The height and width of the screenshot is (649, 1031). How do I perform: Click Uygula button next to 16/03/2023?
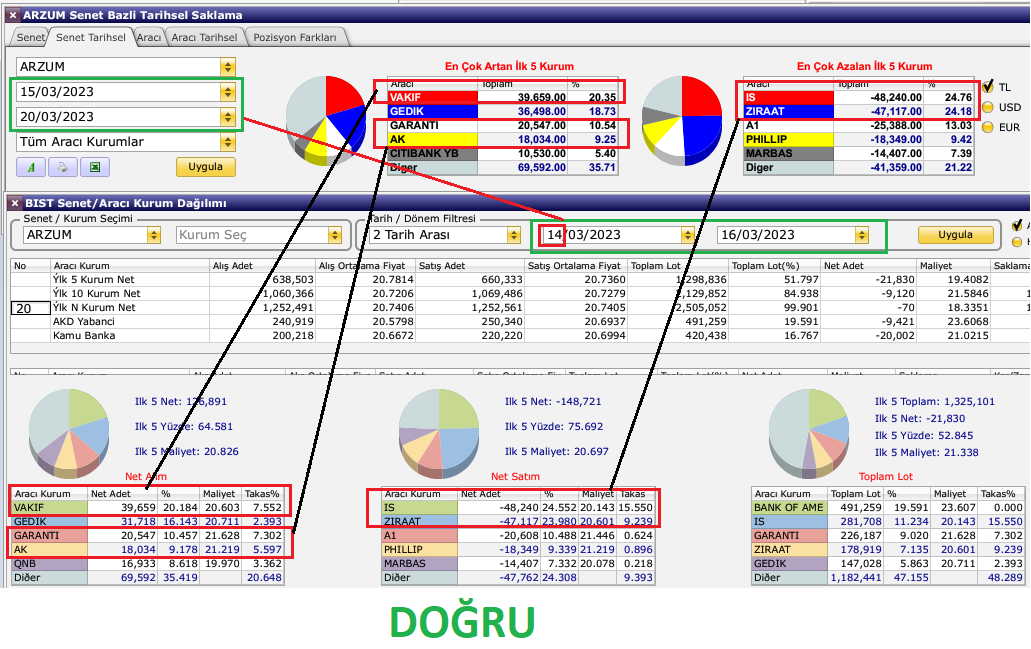955,235
